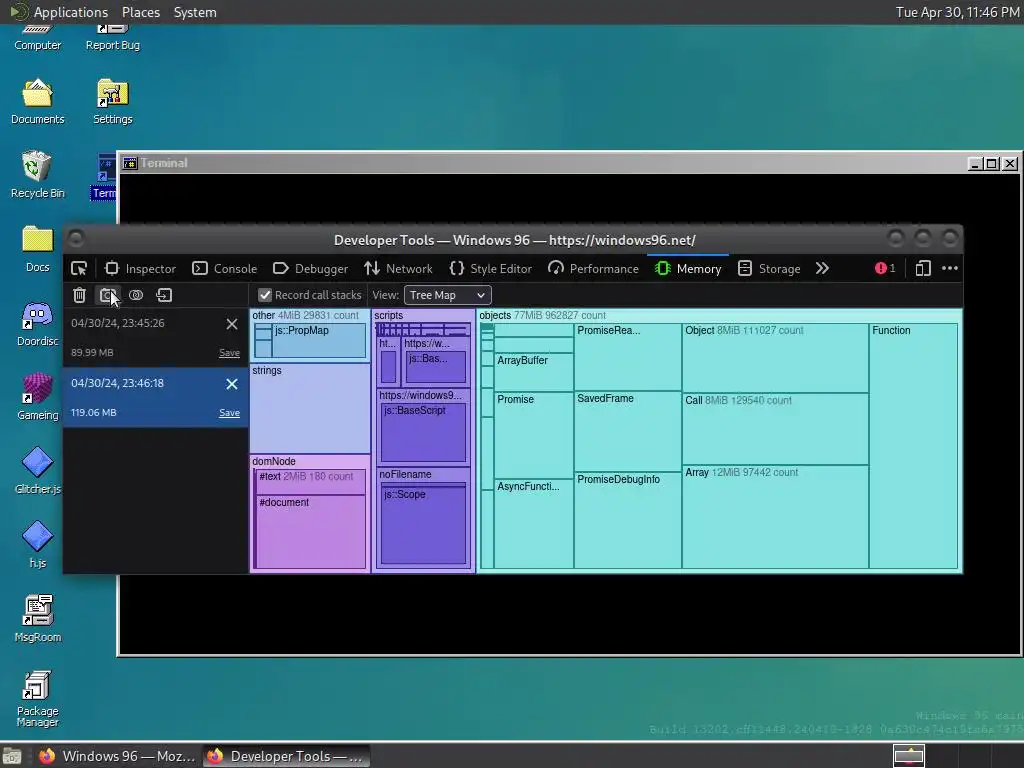Click the Object 8MiB treemap cell
The height and width of the screenshot is (768, 1024).
coord(775,358)
